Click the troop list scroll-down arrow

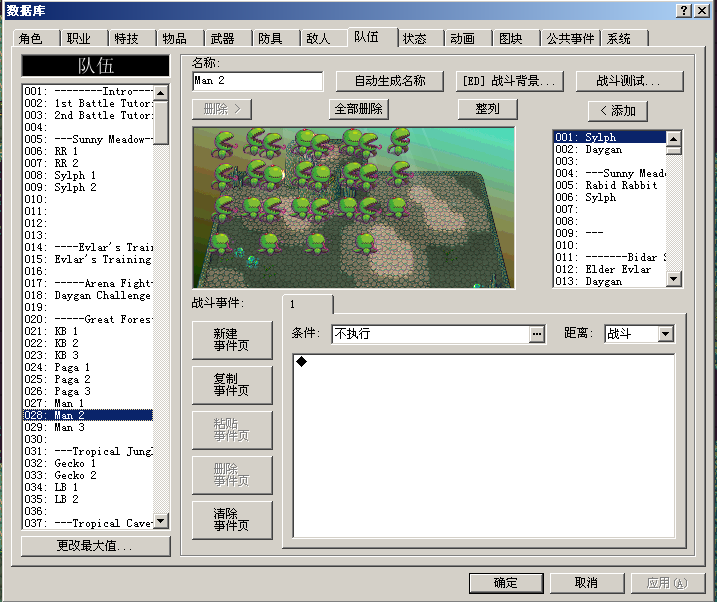161,521
